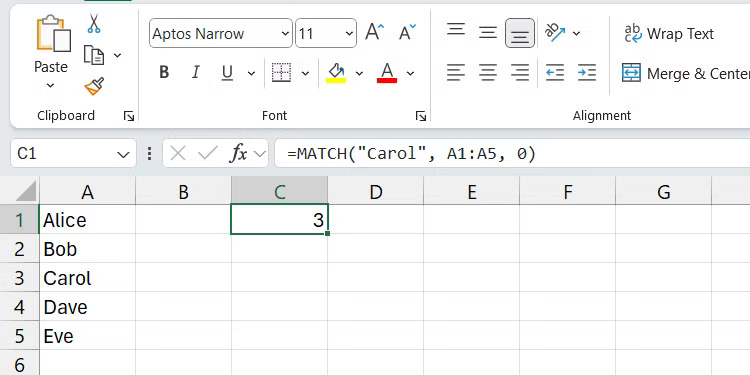Image resolution: width=750 pixels, height=375 pixels.
Task: Toggle bold formatting
Action: pyautogui.click(x=164, y=73)
